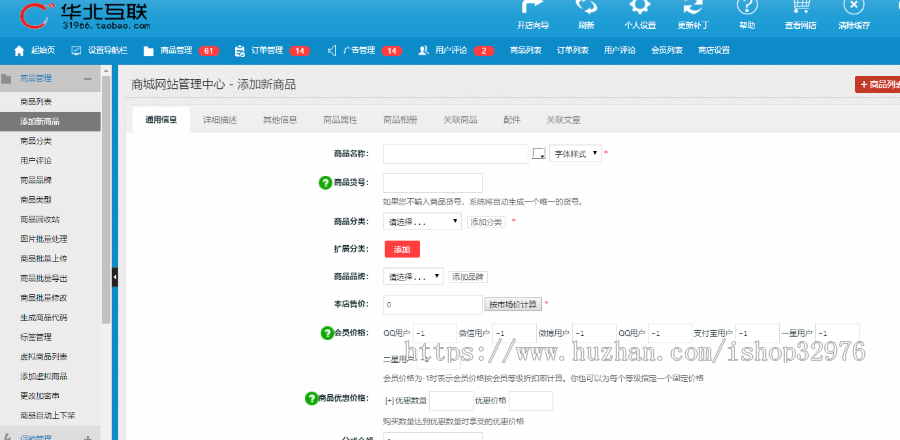Click the red 商品列表 button at top right
Image resolution: width=900 pixels, height=440 pixels.
[877, 84]
